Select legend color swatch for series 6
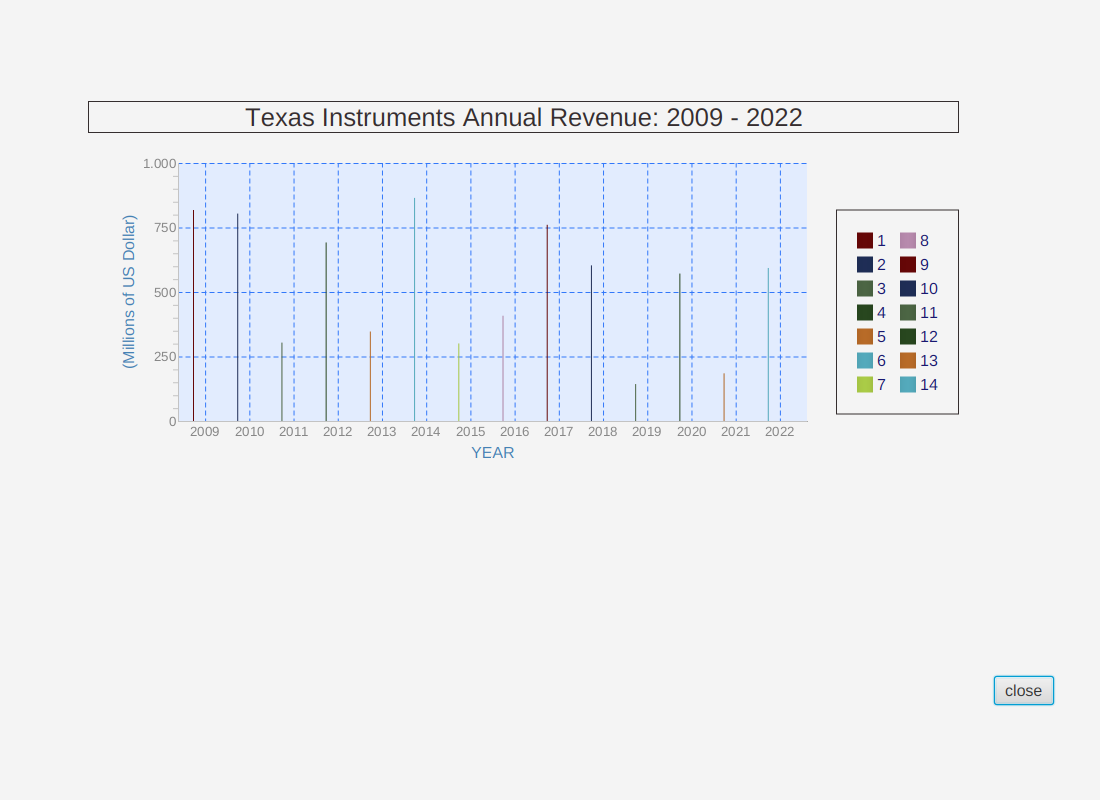This screenshot has width=1100, height=800. click(x=865, y=360)
